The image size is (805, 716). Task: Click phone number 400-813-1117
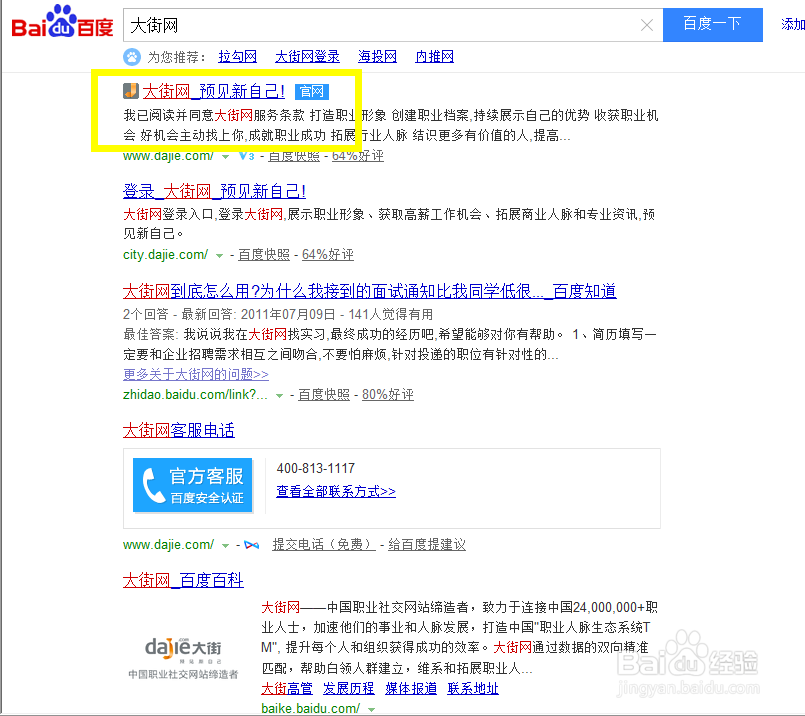[316, 468]
